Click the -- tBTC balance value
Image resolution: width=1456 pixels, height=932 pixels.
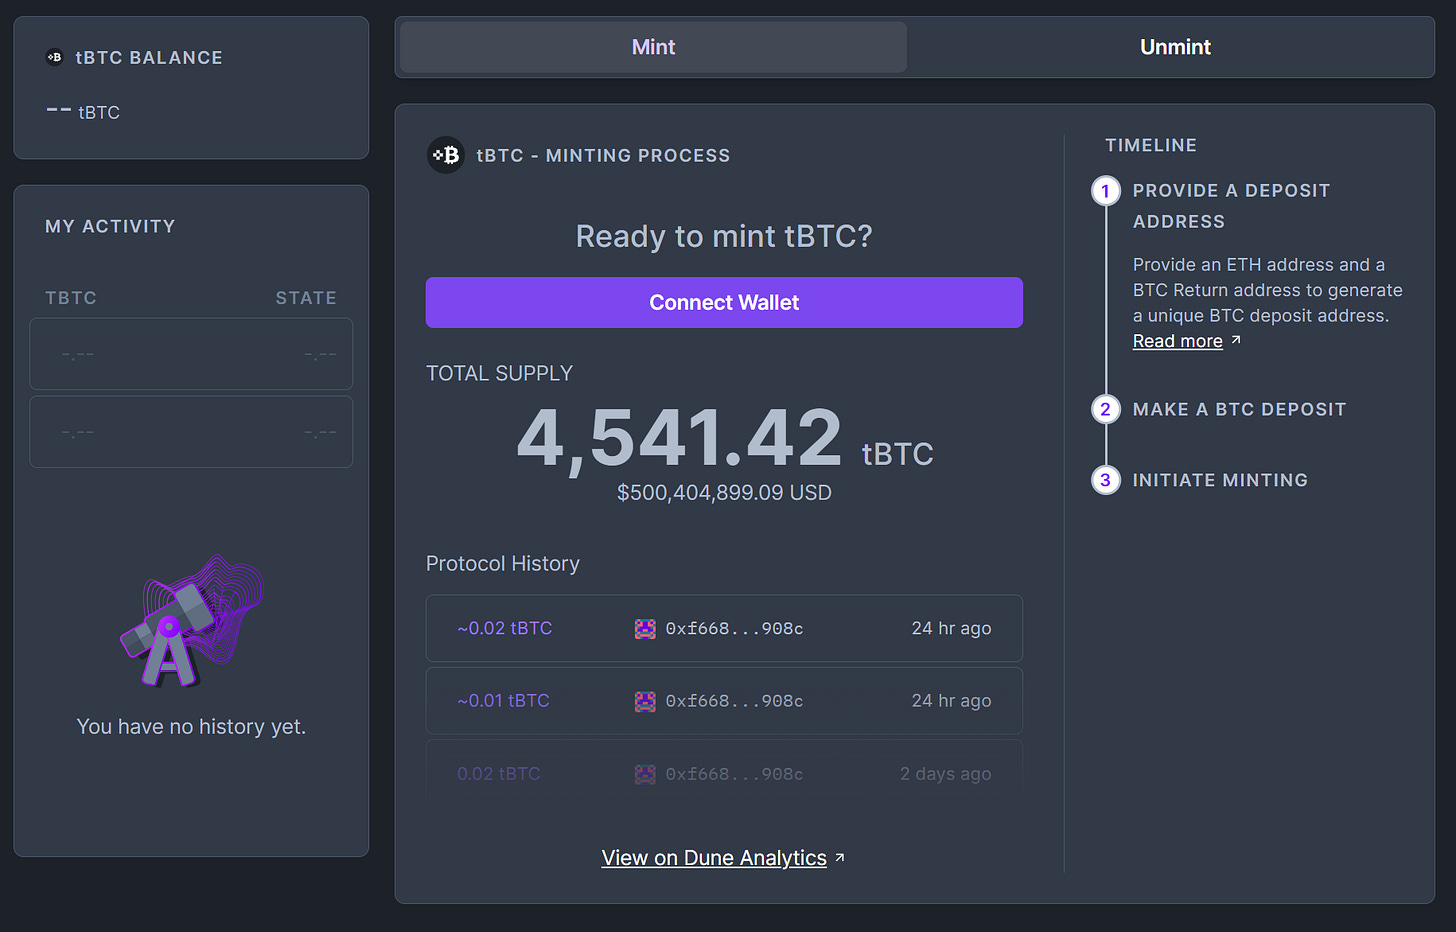(83, 112)
